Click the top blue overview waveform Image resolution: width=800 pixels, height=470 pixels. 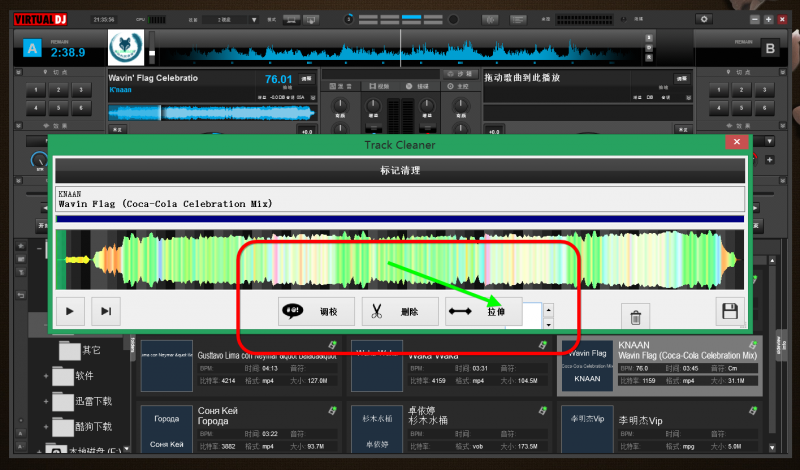401,53
